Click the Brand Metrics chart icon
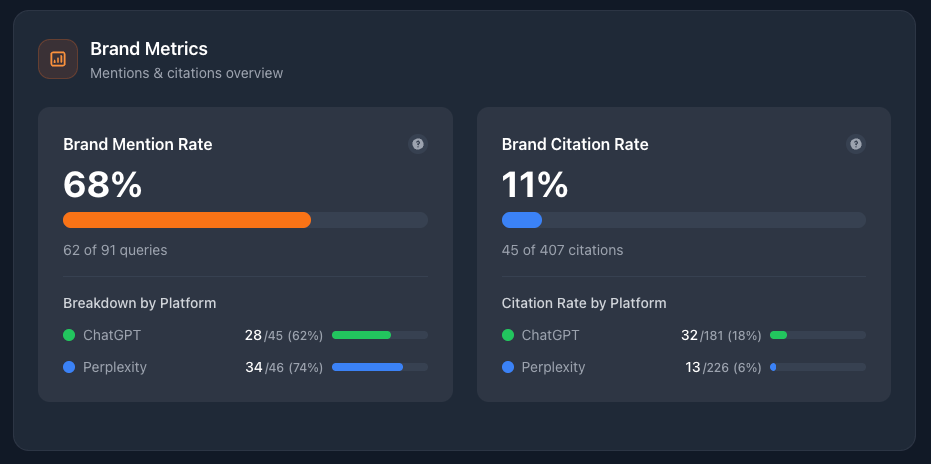This screenshot has height=464, width=931. 58,59
